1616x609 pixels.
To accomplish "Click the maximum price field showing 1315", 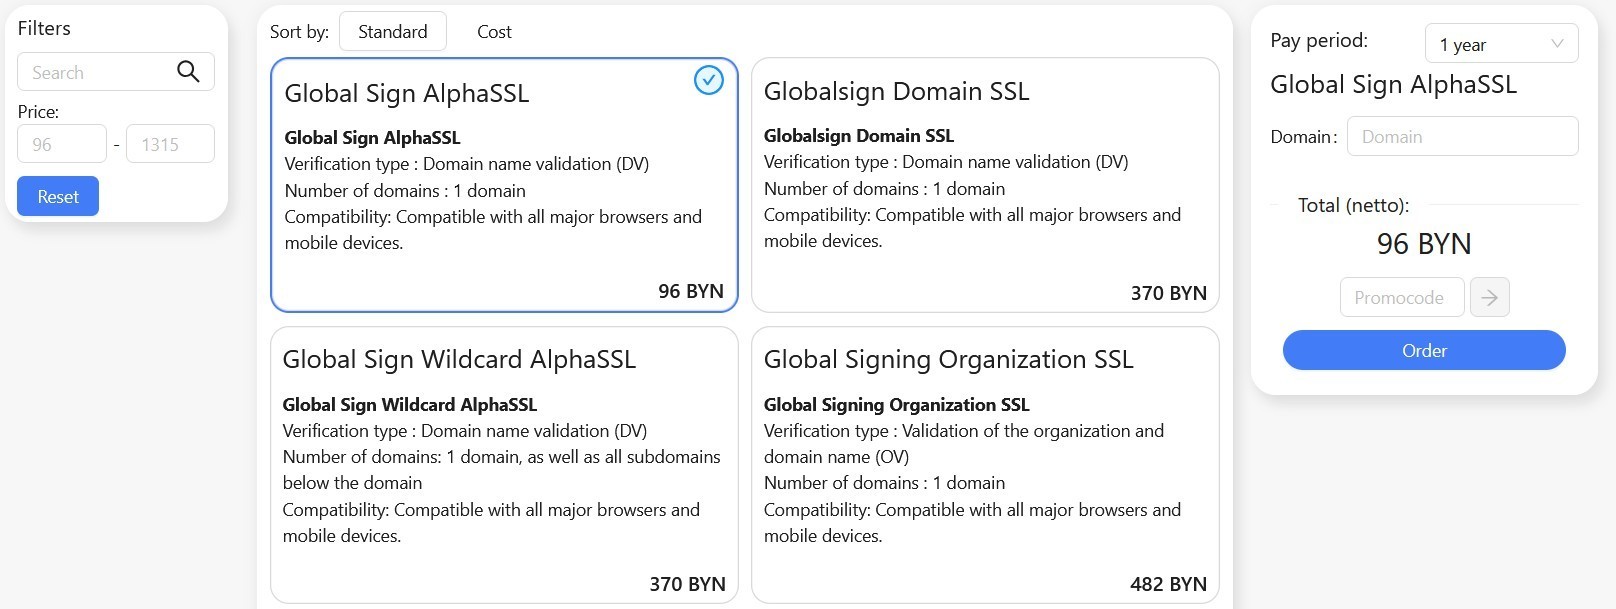I will pos(170,144).
